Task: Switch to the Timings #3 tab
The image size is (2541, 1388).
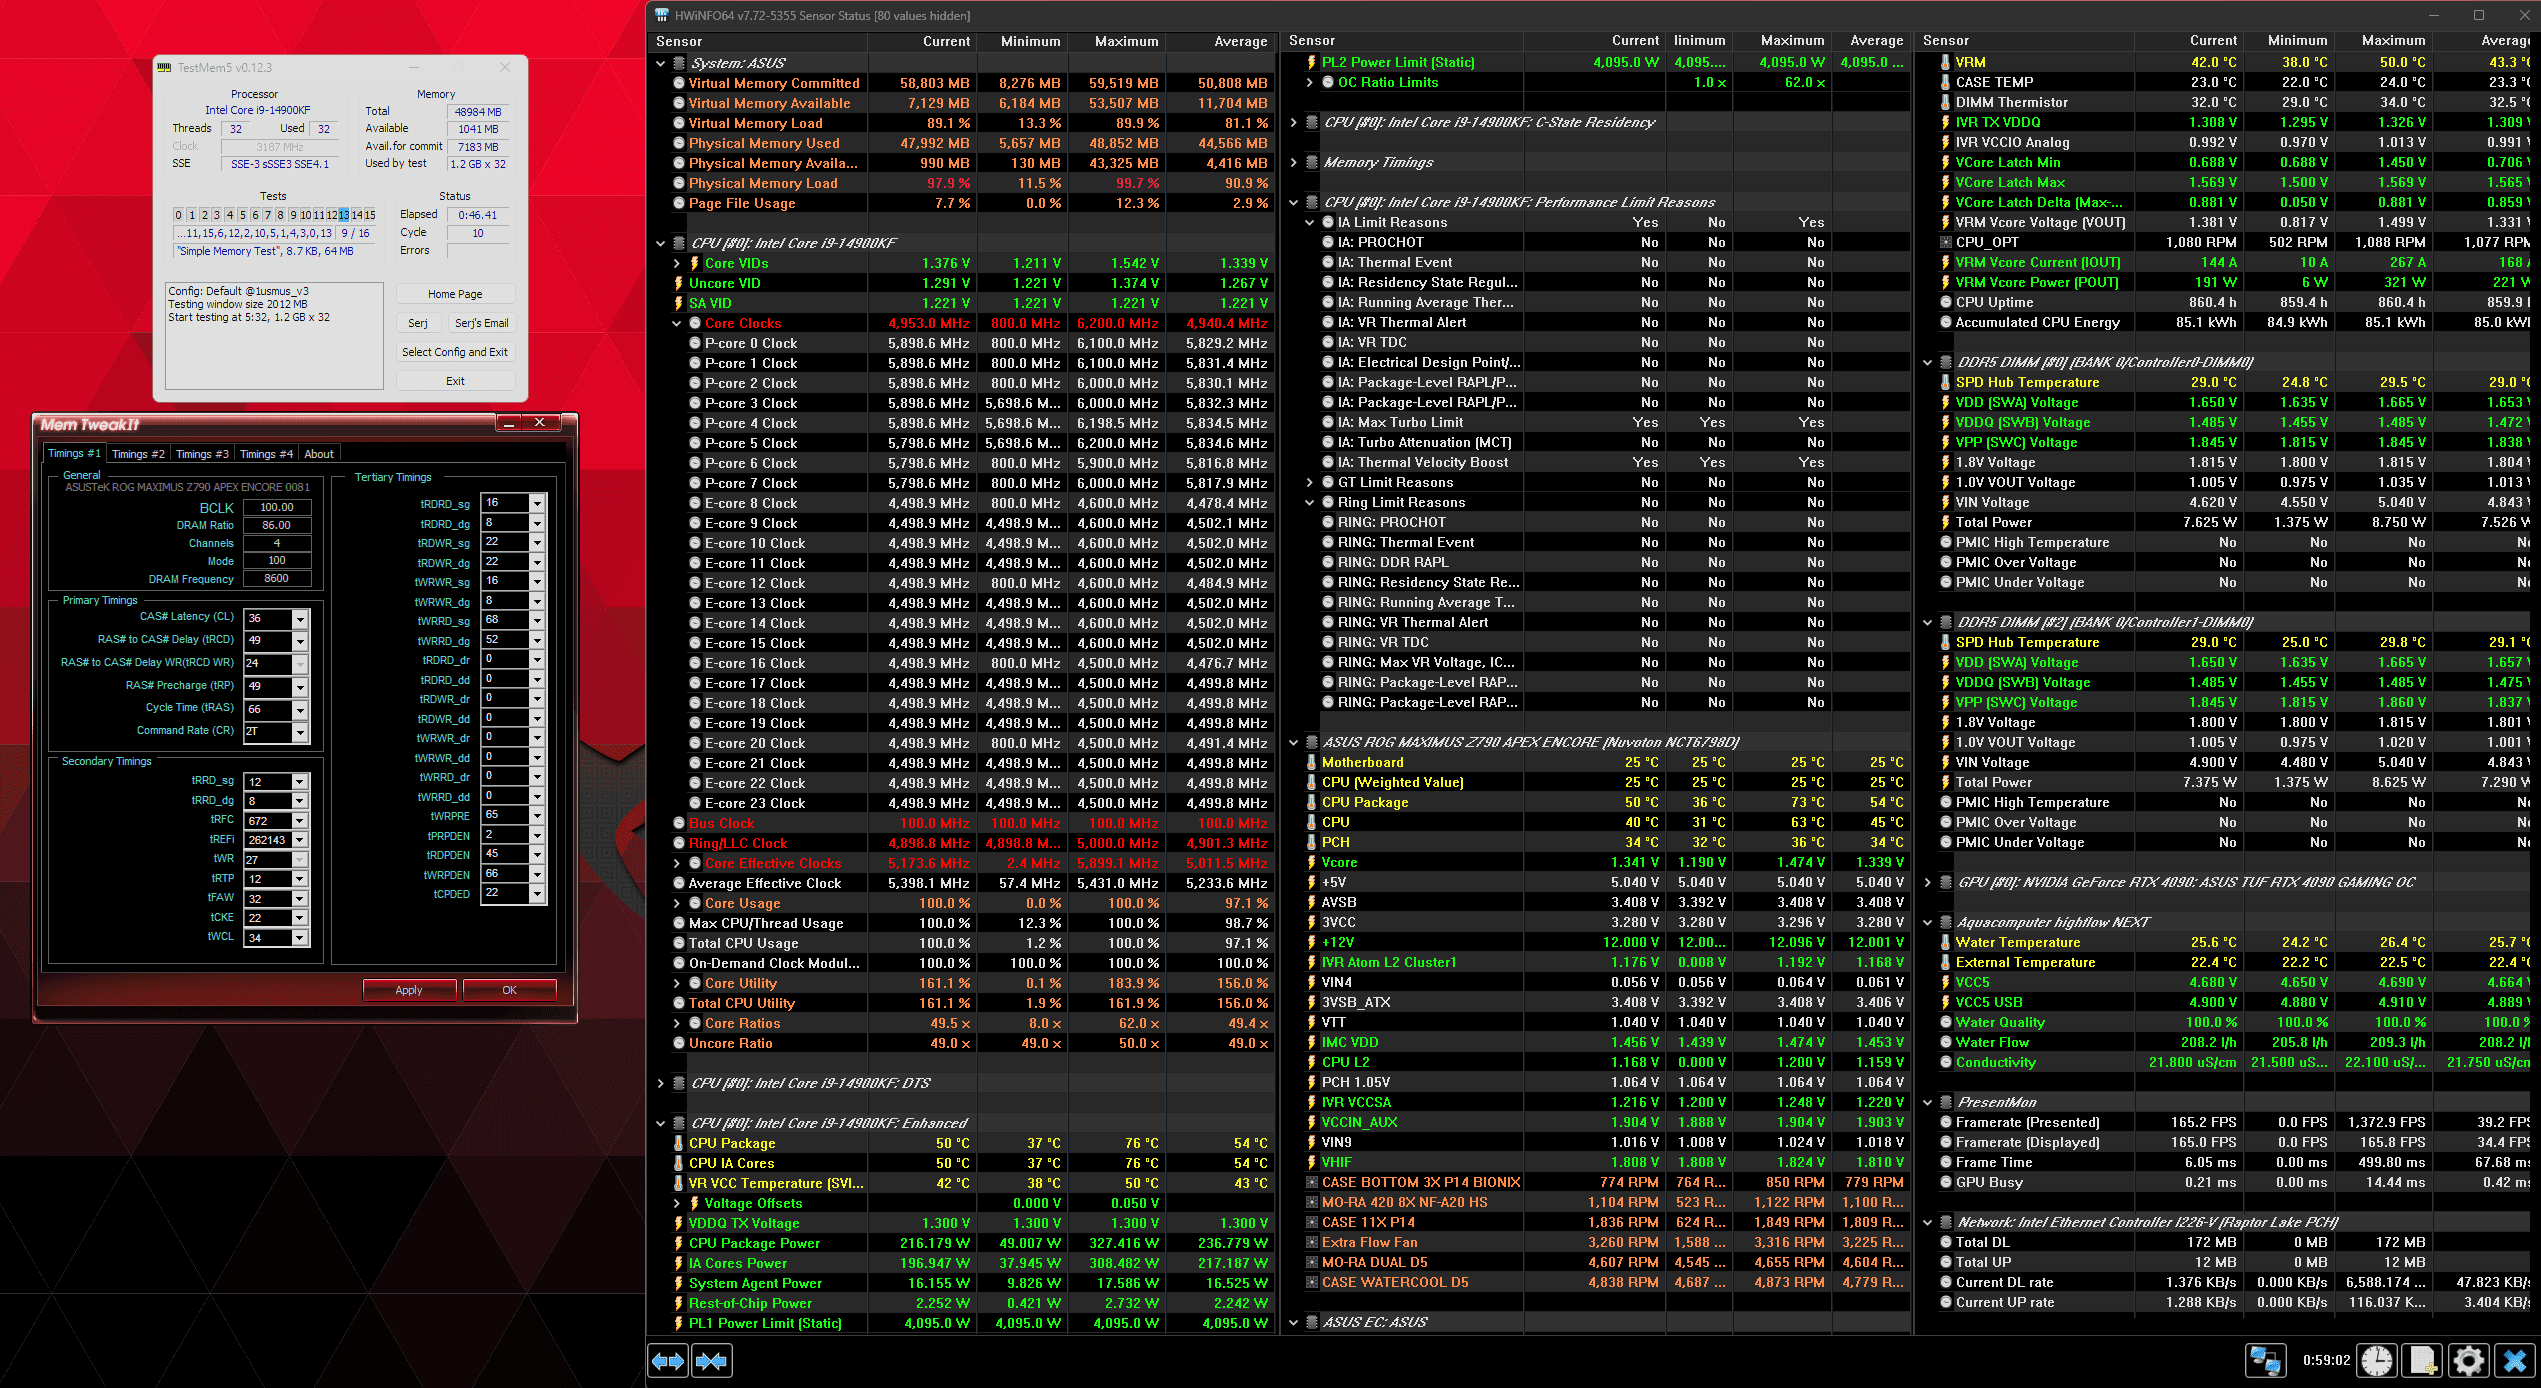Action: click(202, 454)
